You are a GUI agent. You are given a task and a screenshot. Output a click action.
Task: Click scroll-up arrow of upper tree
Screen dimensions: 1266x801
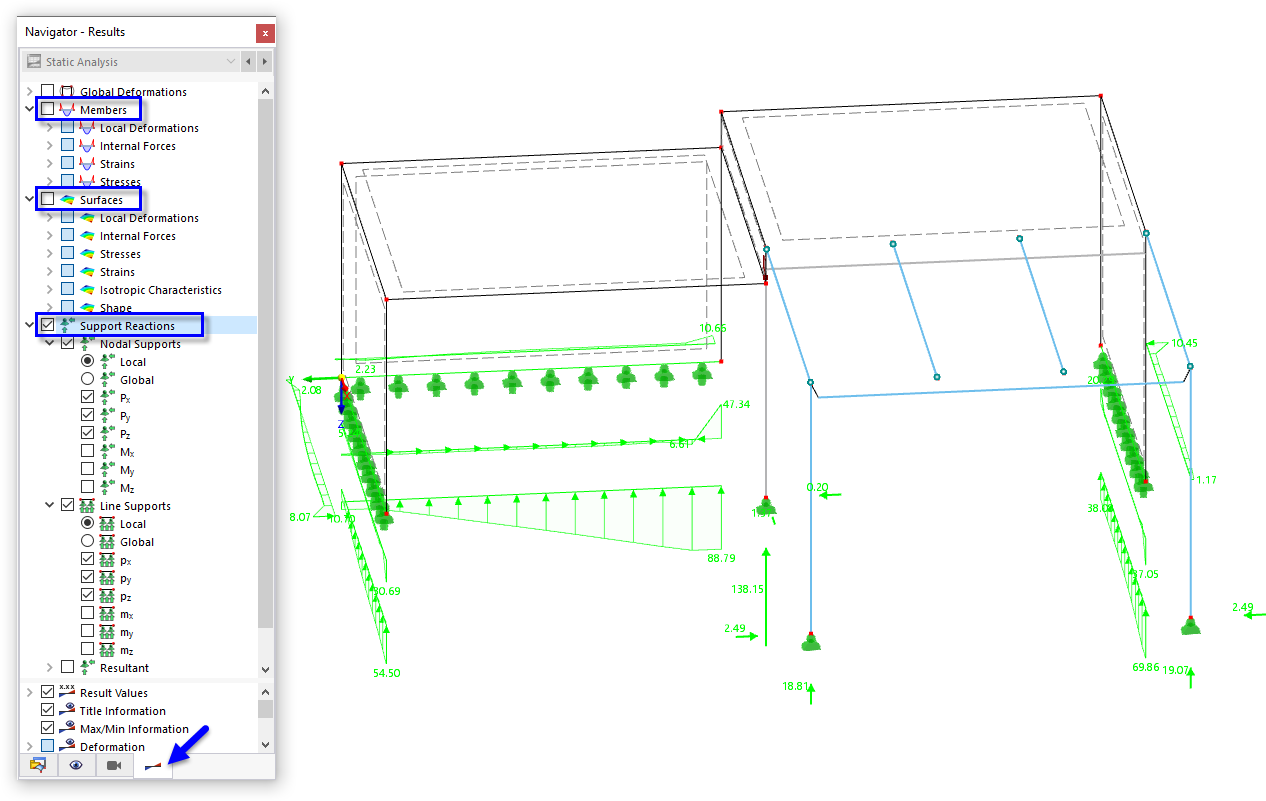click(265, 91)
